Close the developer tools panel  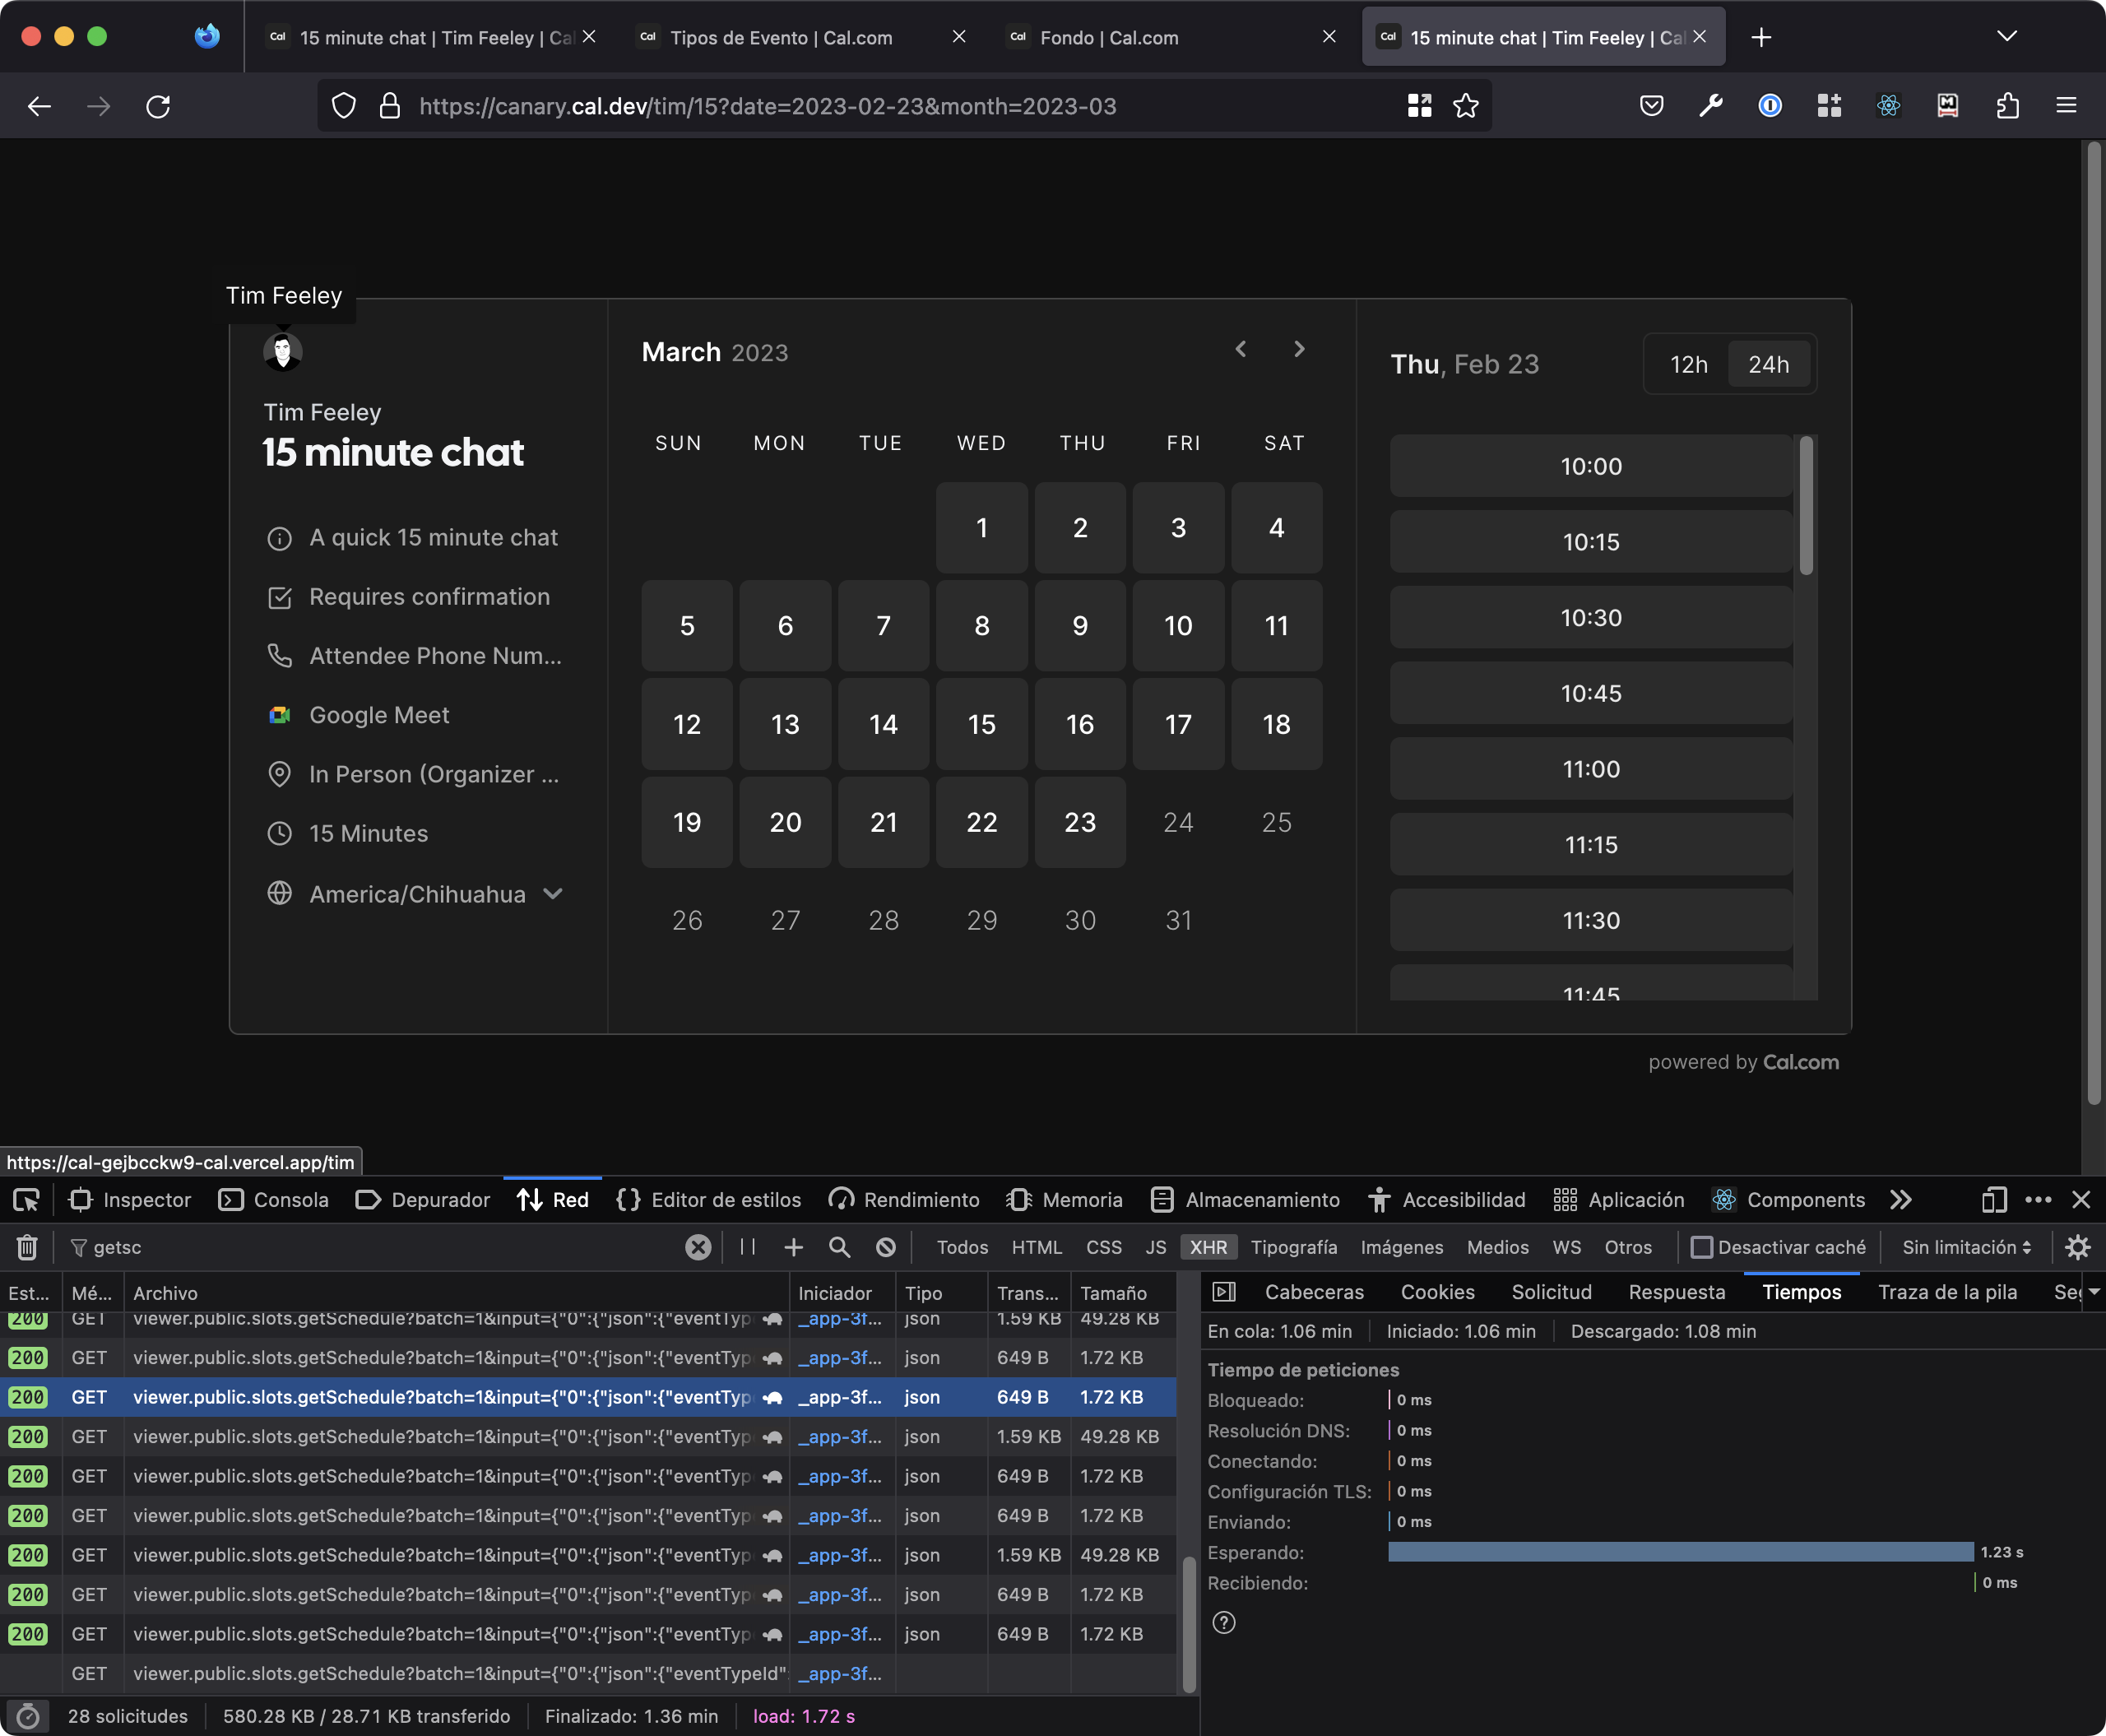pyautogui.click(x=2081, y=1200)
